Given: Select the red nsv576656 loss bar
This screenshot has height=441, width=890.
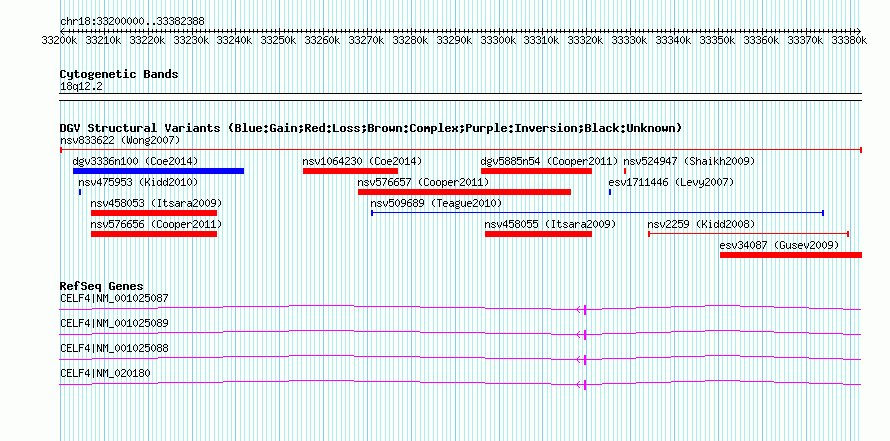Looking at the screenshot, I should pos(154,234).
